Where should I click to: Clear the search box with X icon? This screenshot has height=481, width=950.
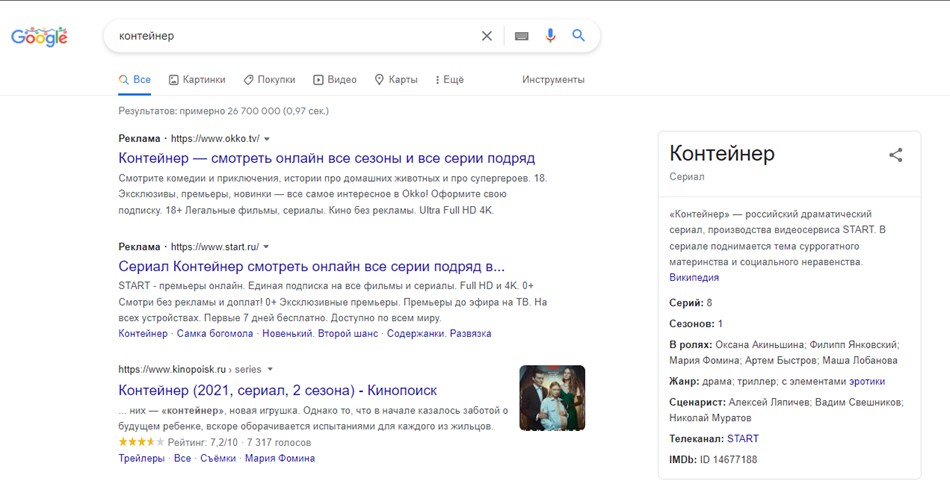(x=487, y=36)
